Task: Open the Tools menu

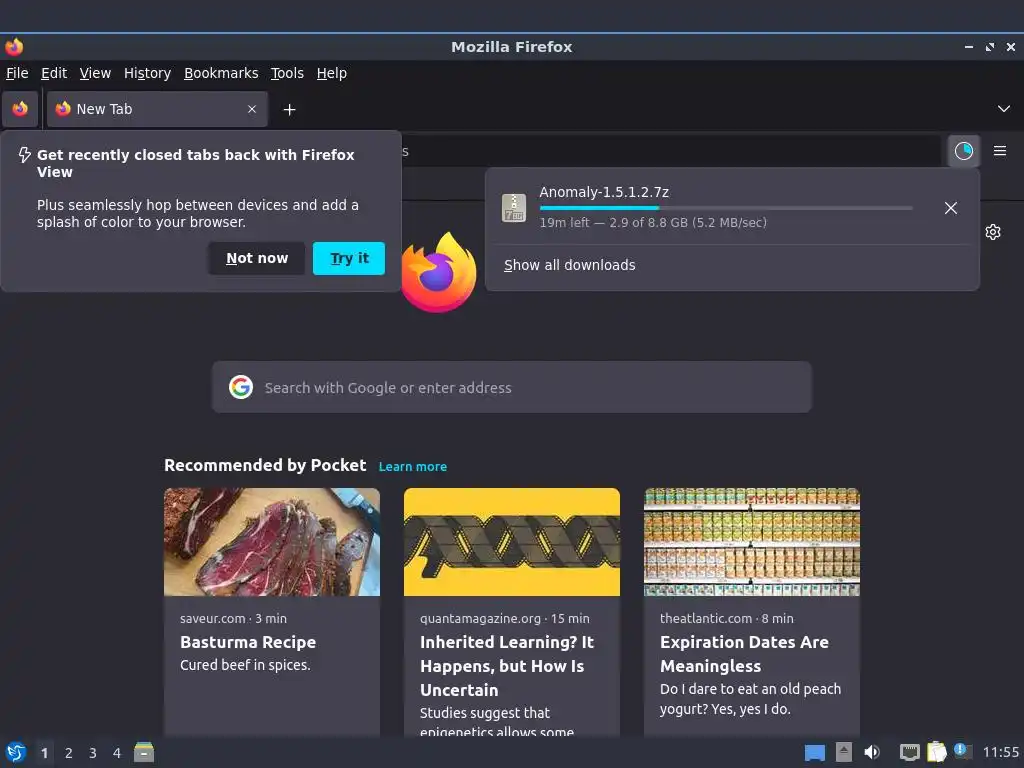Action: pos(287,73)
